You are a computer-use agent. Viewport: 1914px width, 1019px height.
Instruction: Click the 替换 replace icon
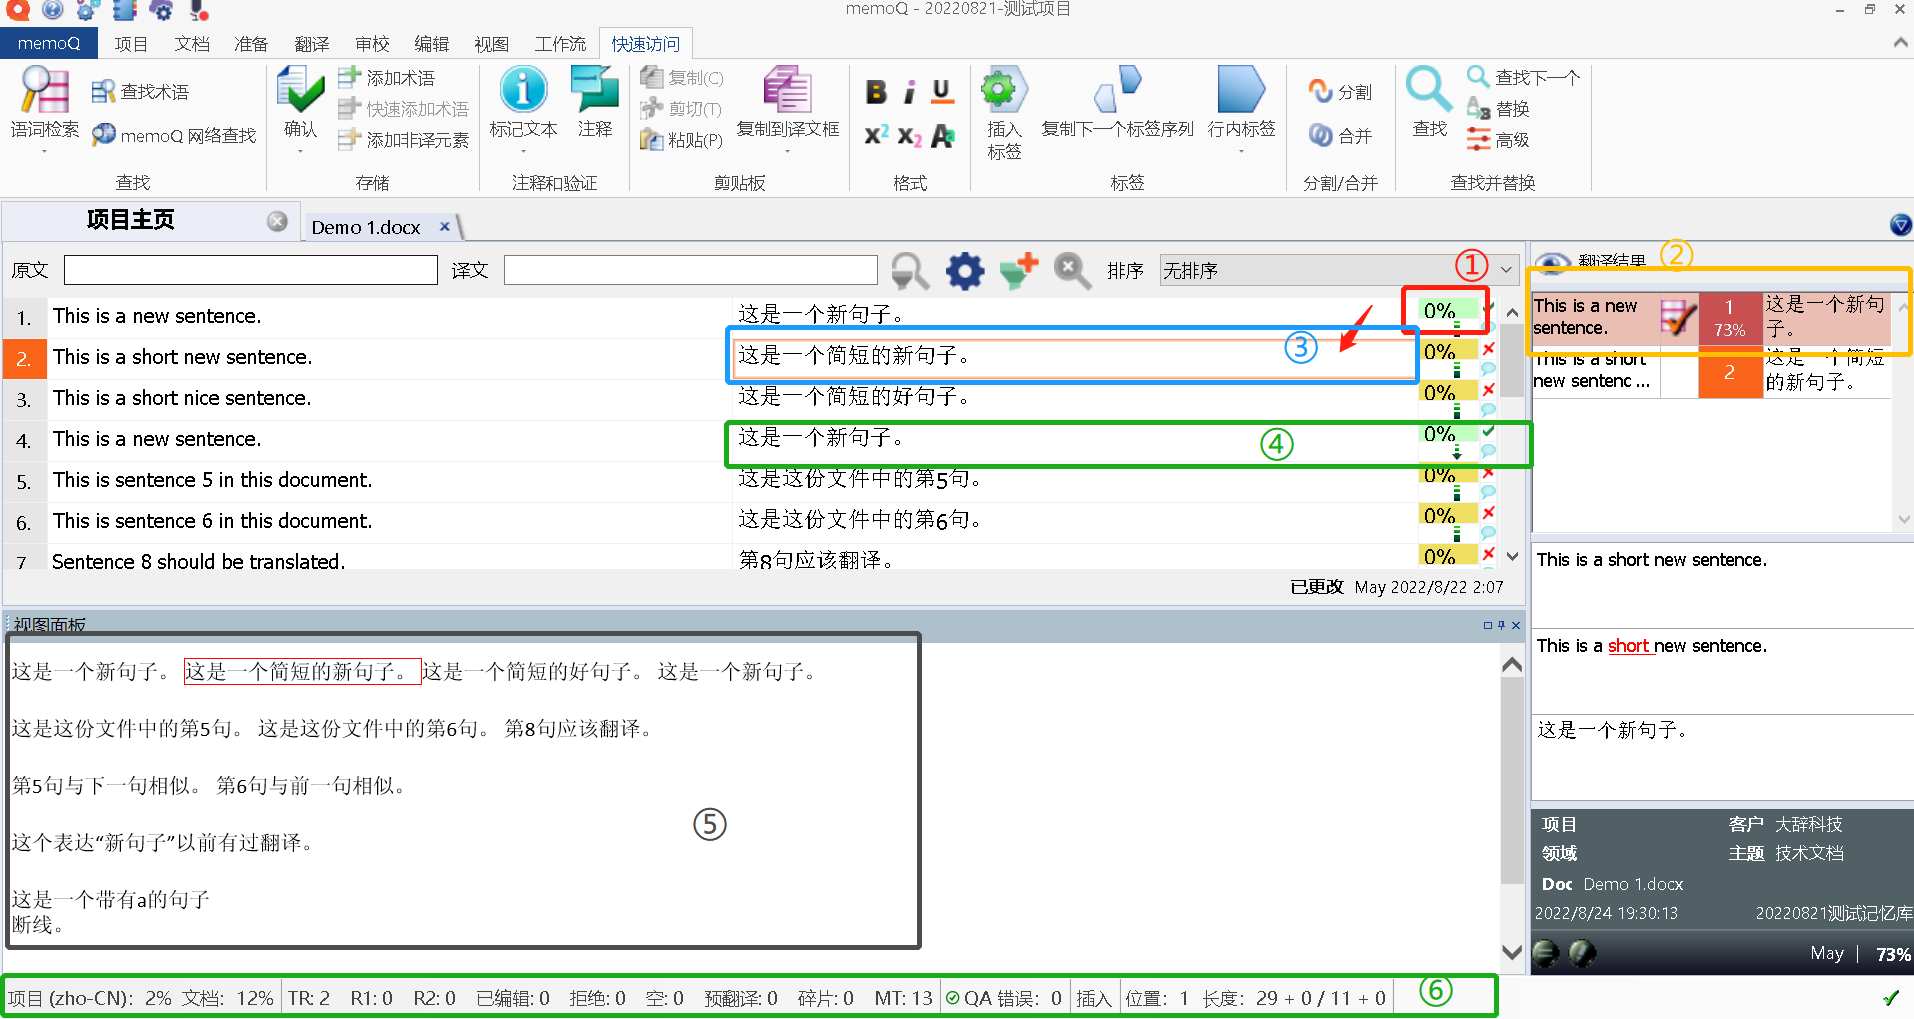(x=1479, y=108)
